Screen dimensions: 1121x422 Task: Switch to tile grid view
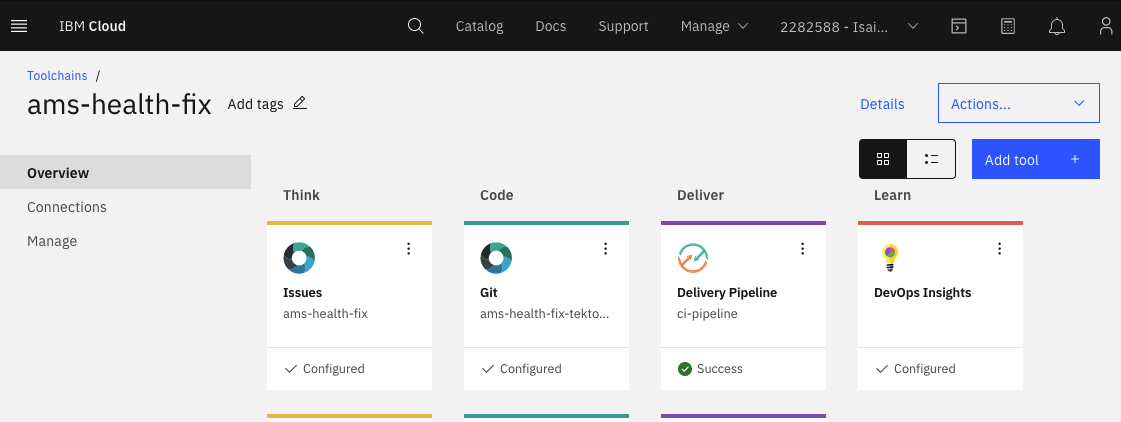pyautogui.click(x=883, y=159)
